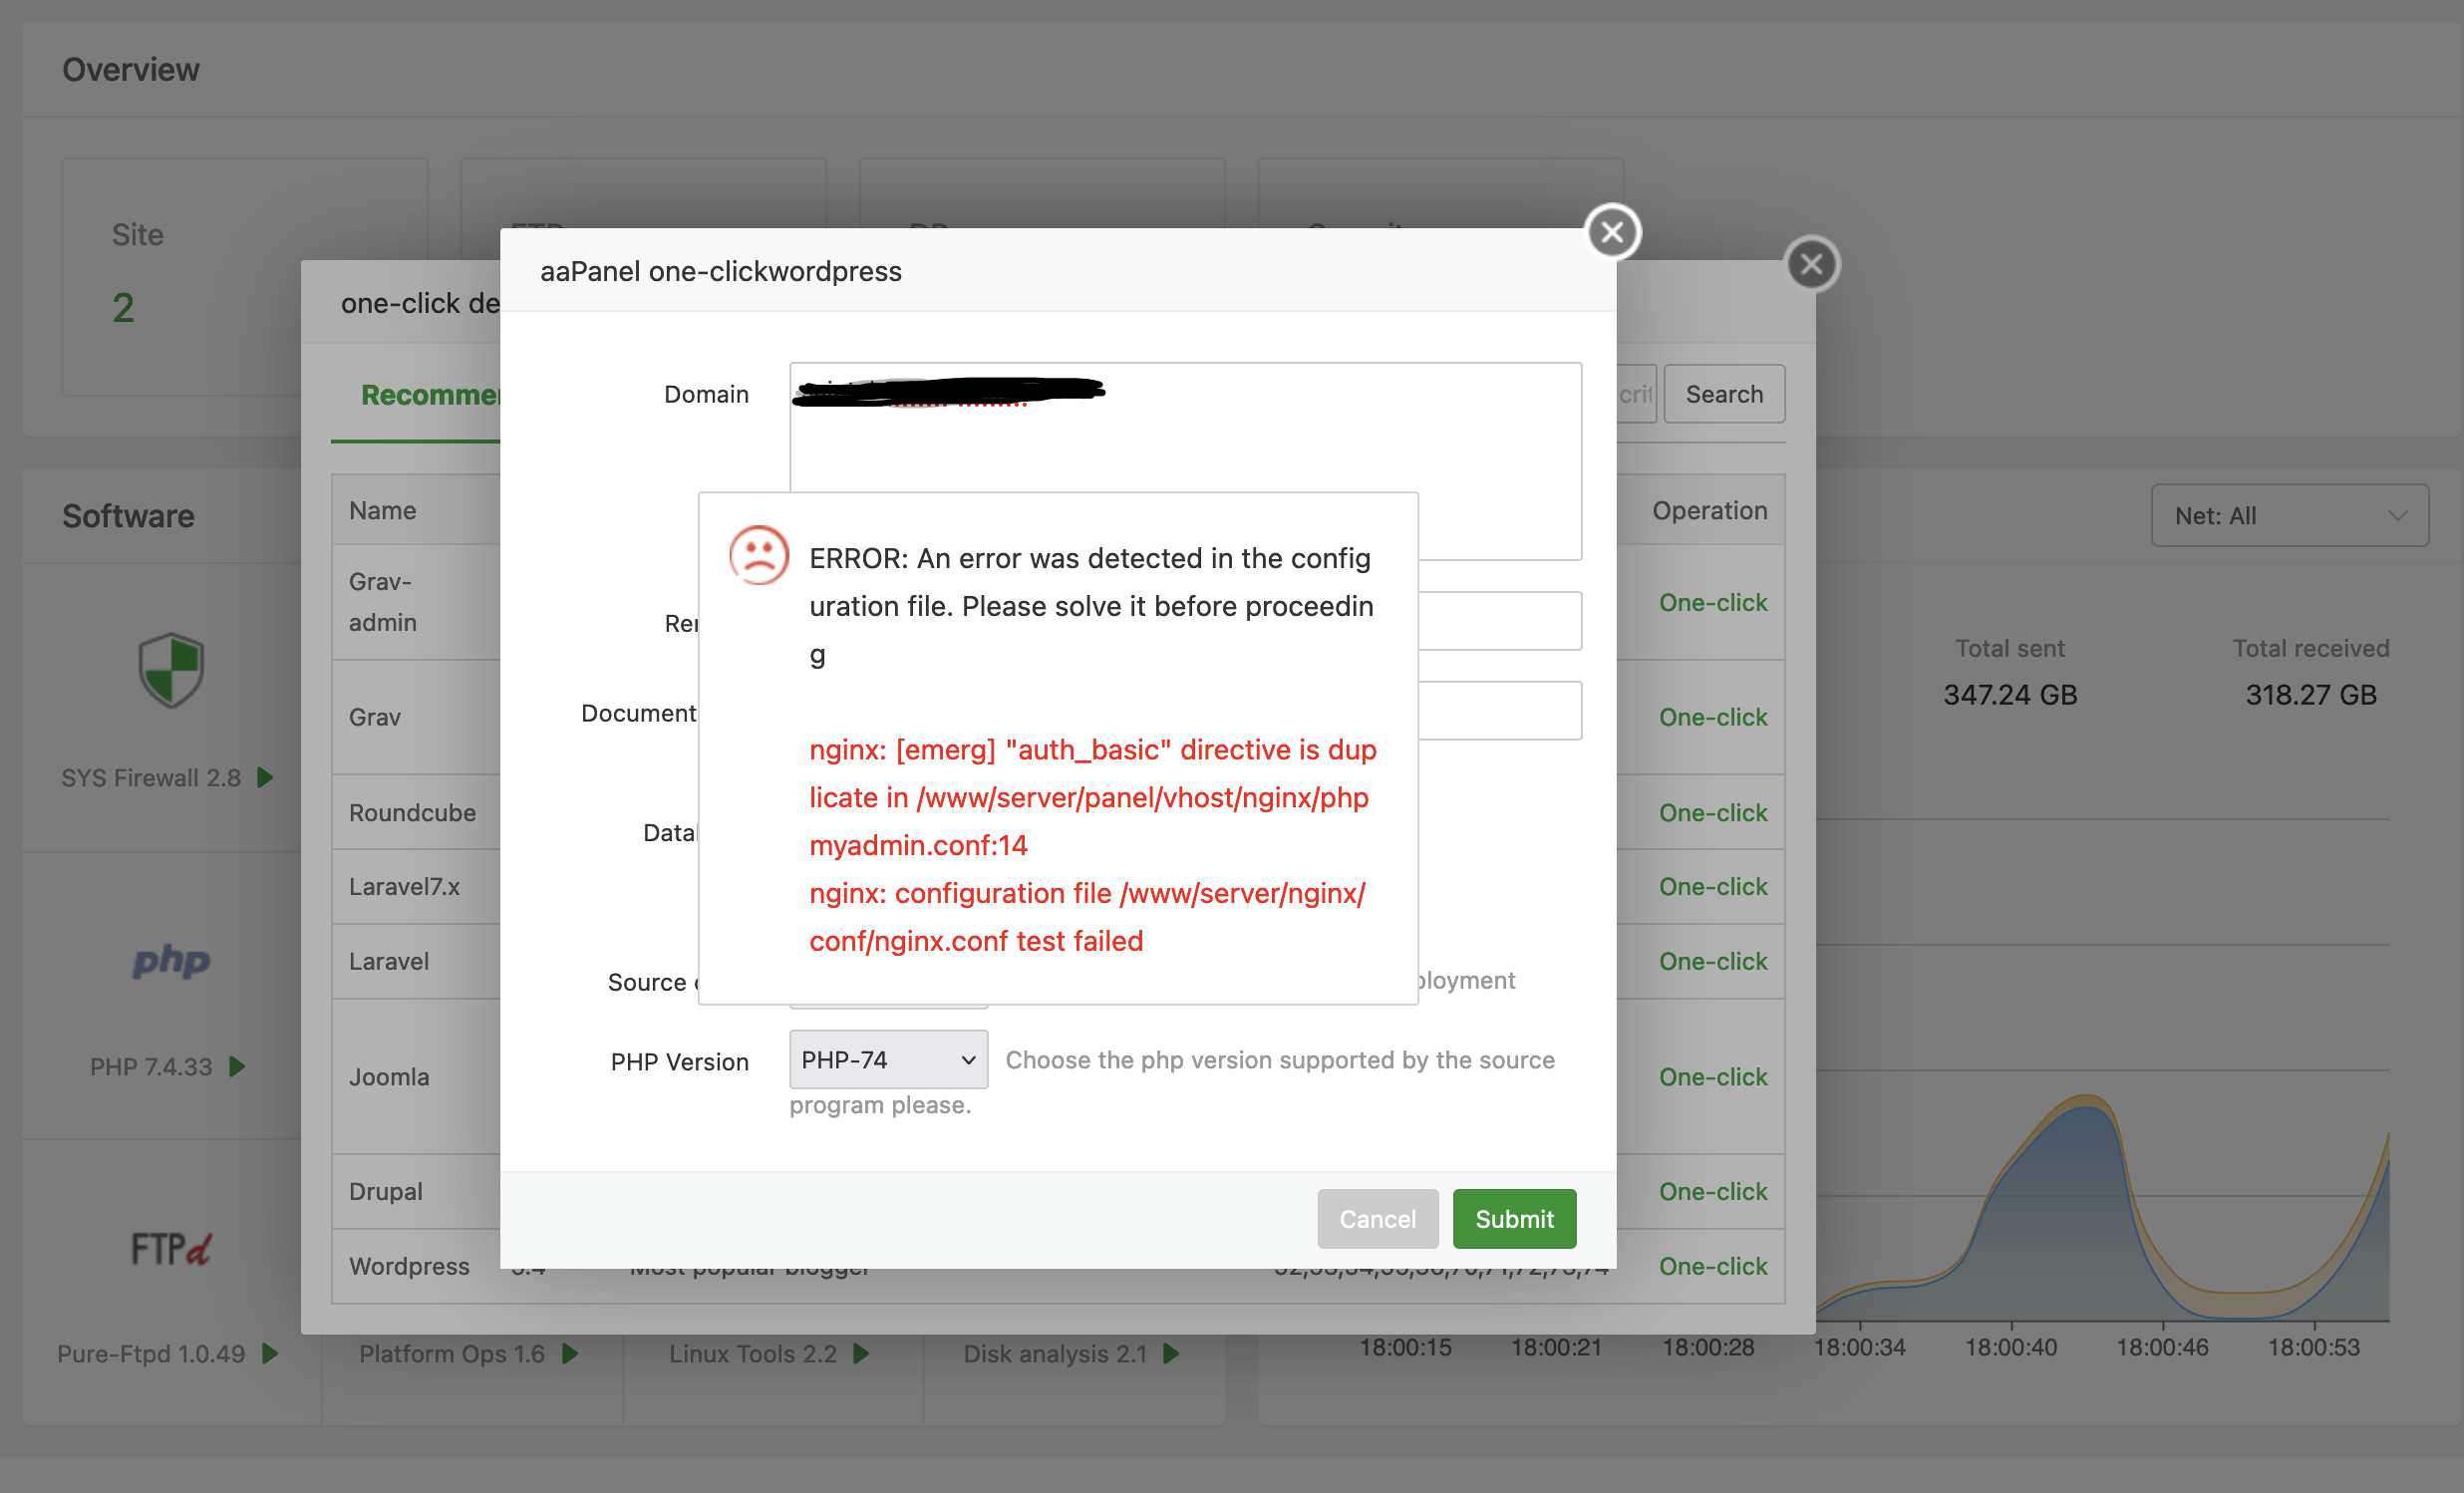Open Disk analysis 2.1 via its arrow icon
Image resolution: width=2464 pixels, height=1493 pixels.
pyautogui.click(x=1170, y=1353)
